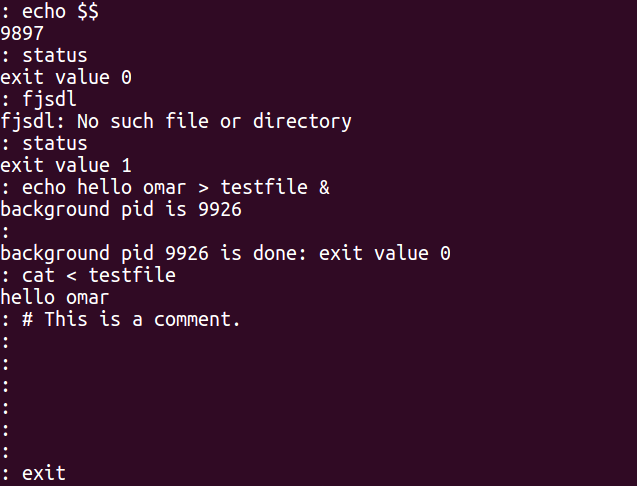Click the word 'directory' in error message
This screenshot has width=637, height=486.
coord(302,122)
